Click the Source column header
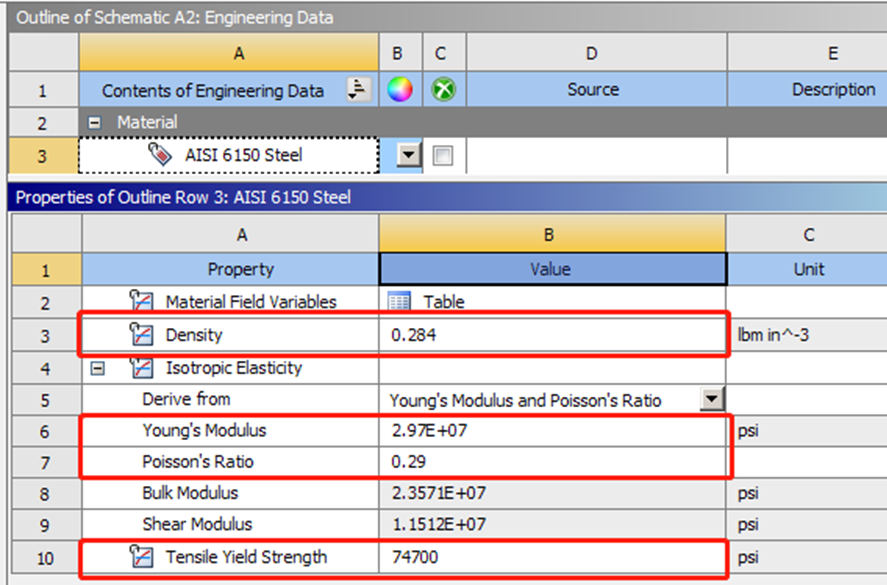887x585 pixels. click(596, 89)
